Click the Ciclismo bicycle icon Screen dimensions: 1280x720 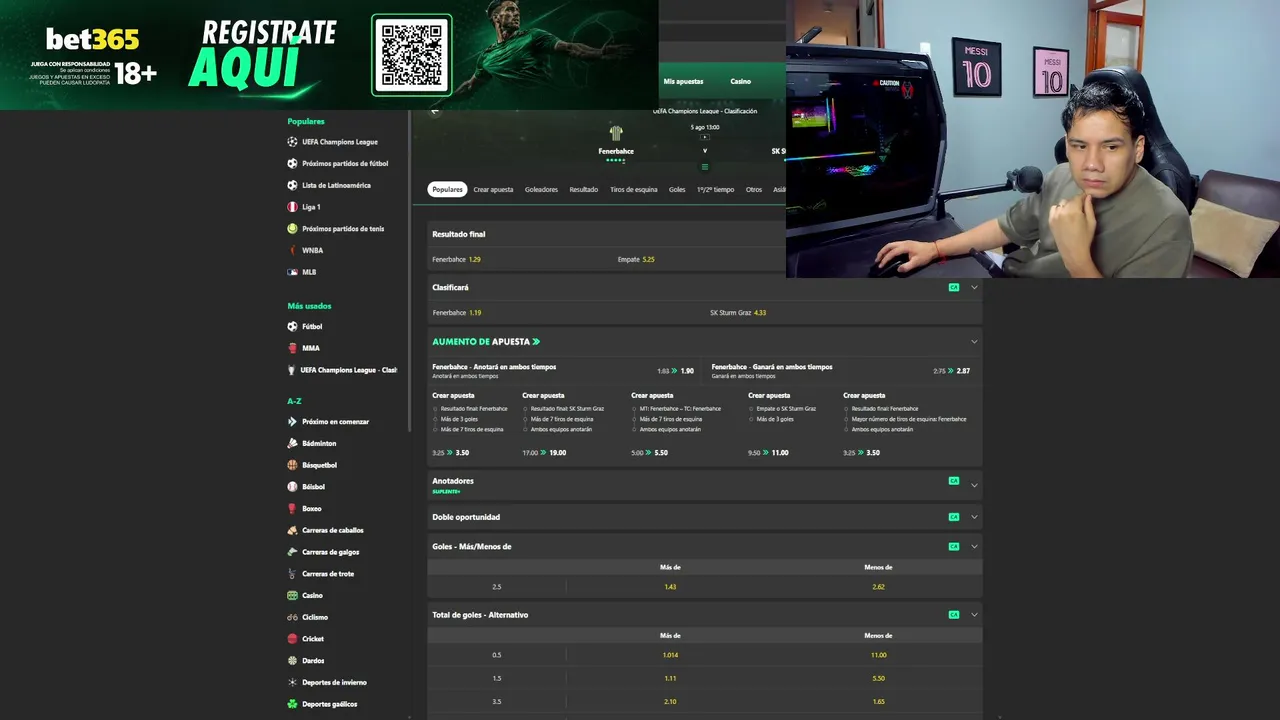[x=292, y=617]
